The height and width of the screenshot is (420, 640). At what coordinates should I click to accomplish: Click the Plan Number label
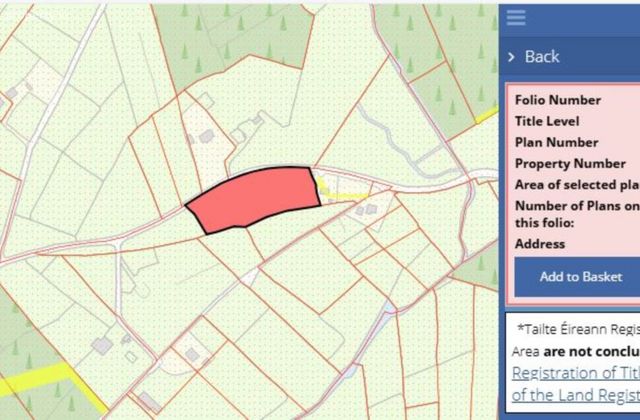556,142
